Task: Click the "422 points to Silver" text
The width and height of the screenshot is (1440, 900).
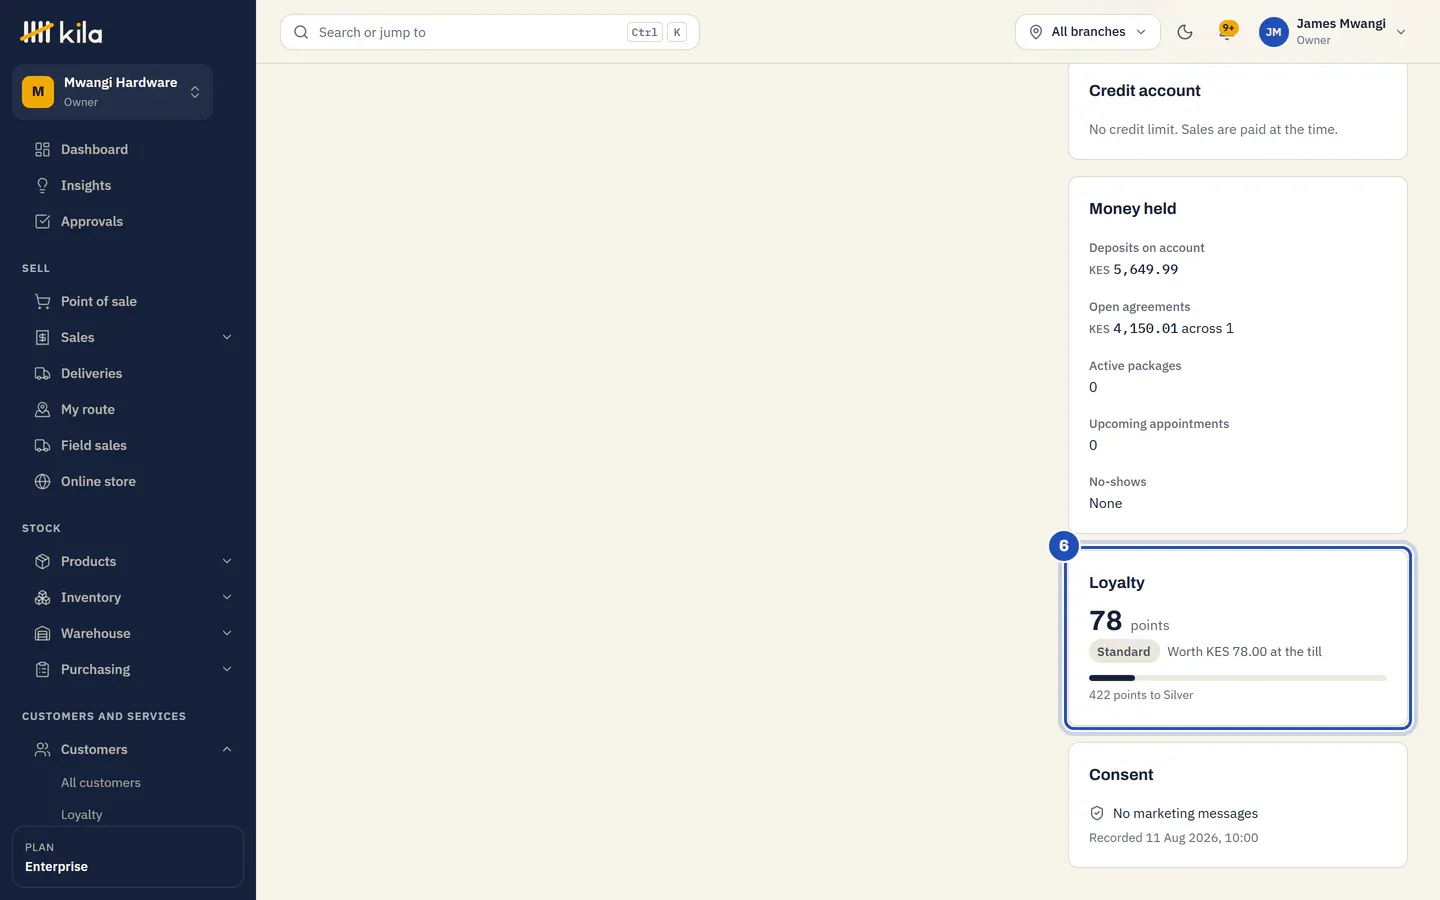Action: pos(1141,695)
